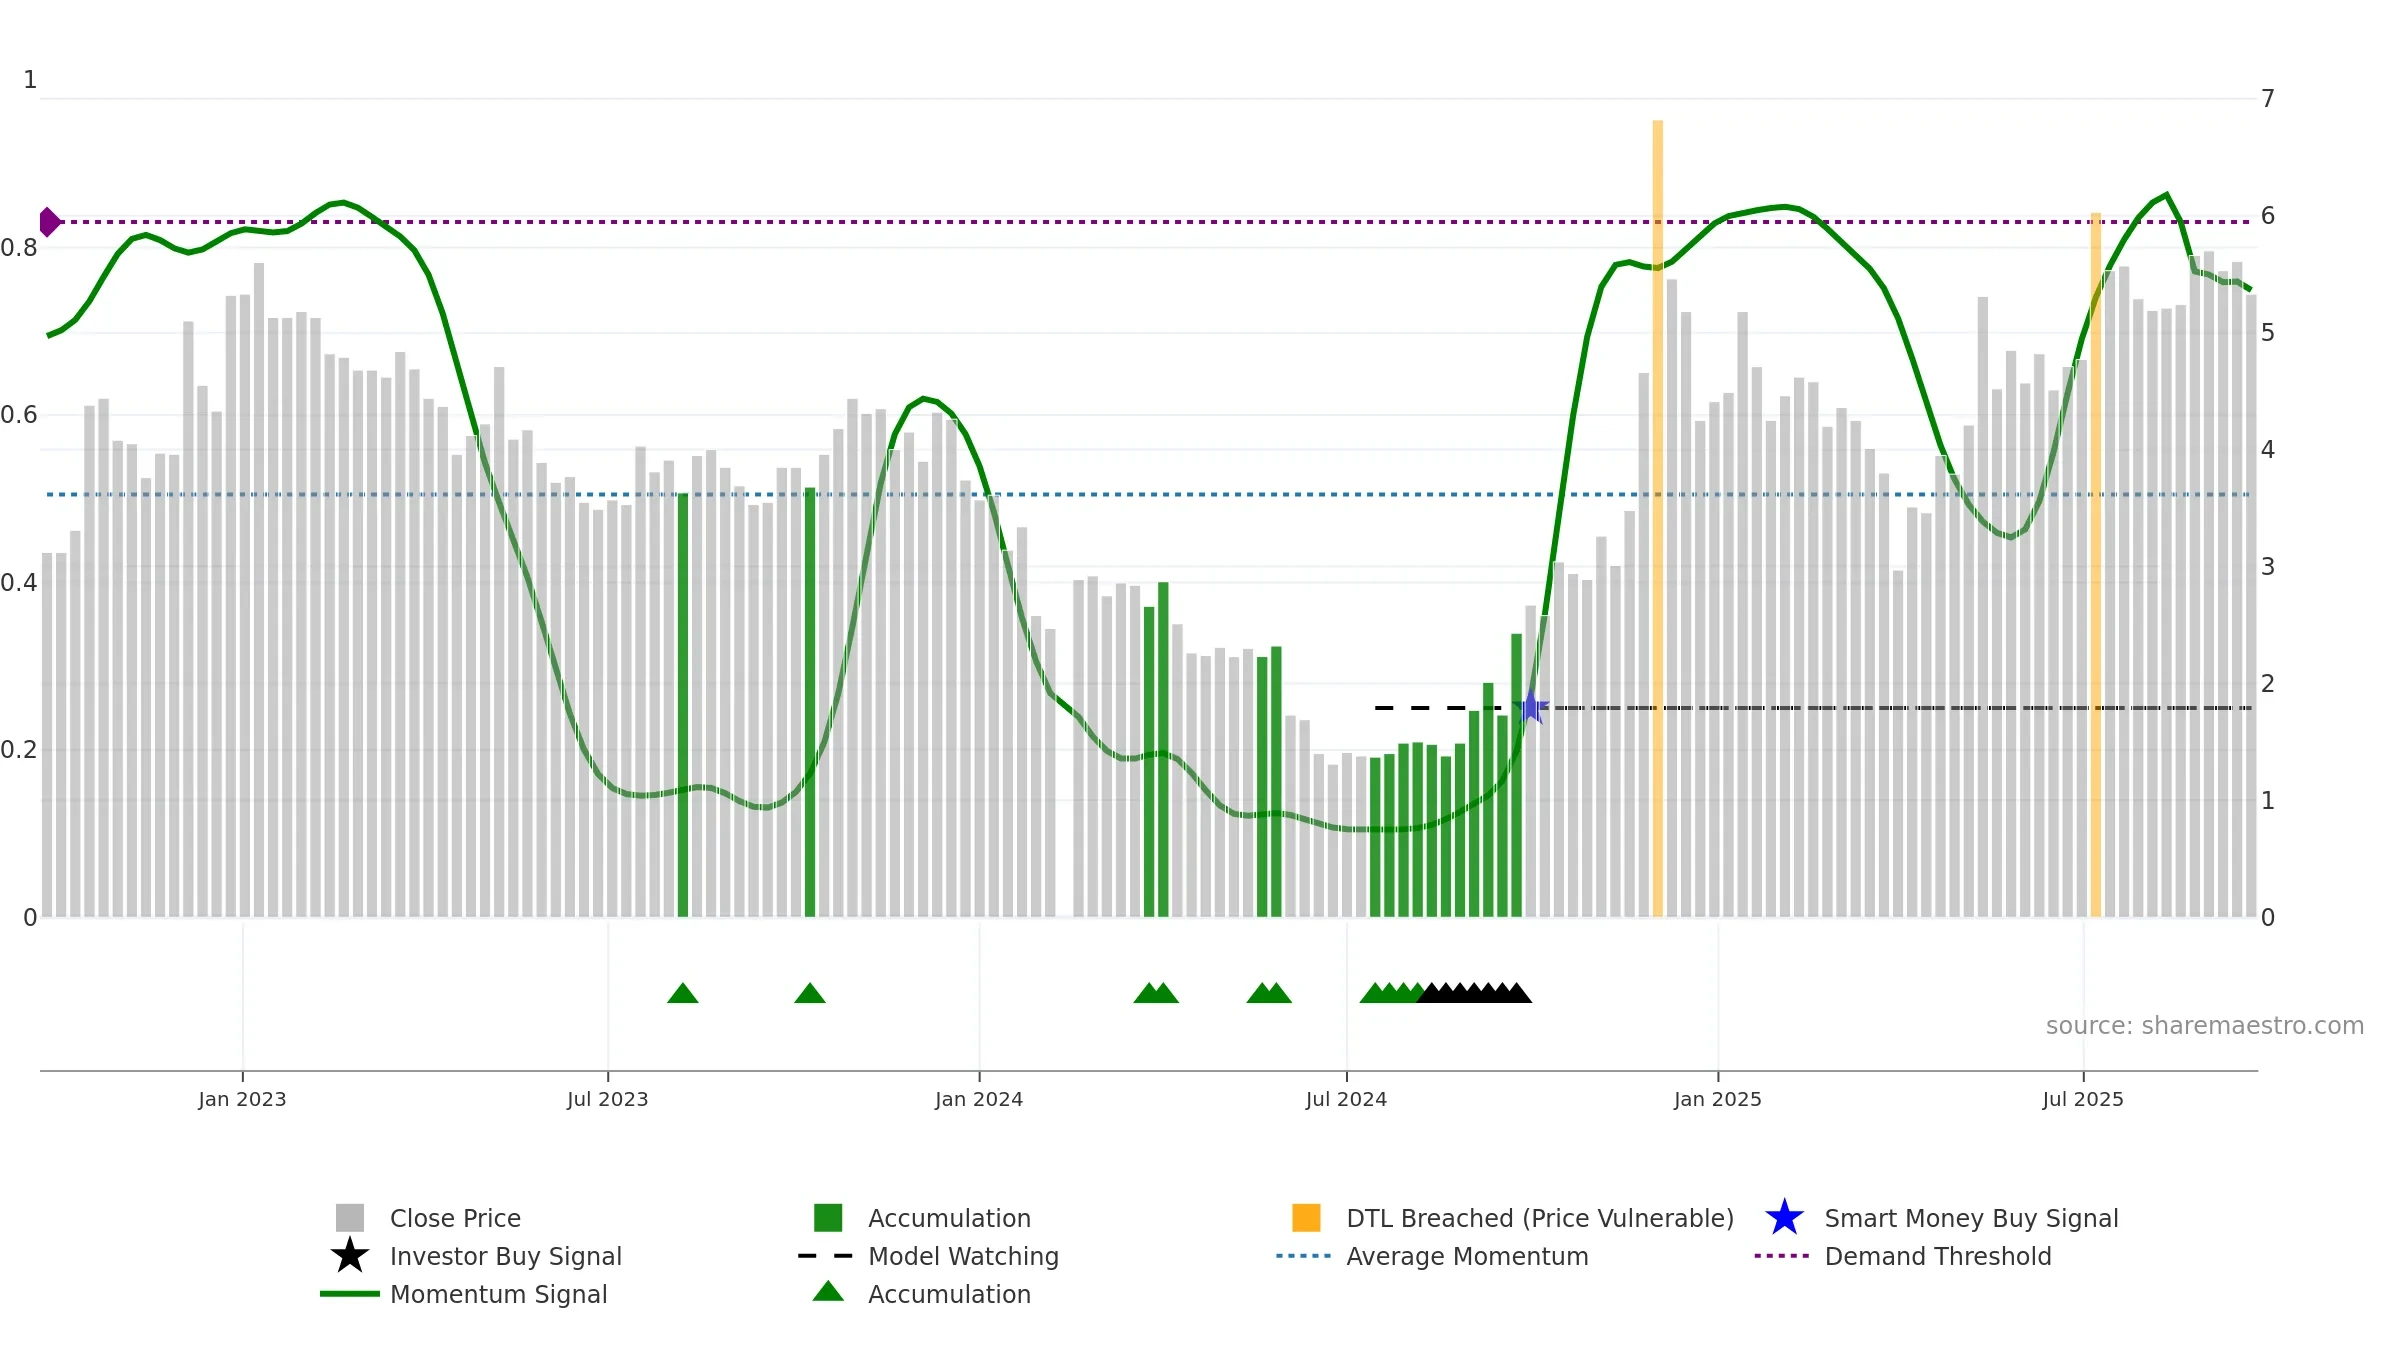Click the blue Smart Money Buy Signal star on chart

pos(1530,708)
